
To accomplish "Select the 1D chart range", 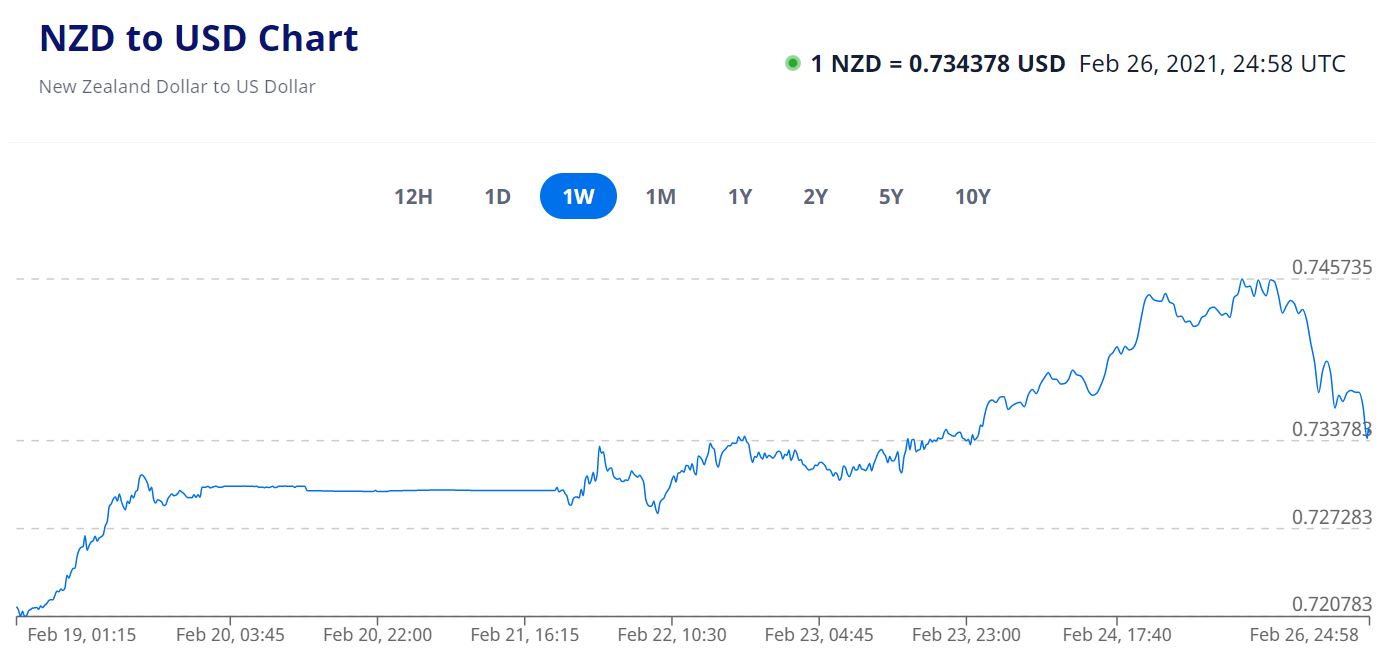I will [497, 197].
